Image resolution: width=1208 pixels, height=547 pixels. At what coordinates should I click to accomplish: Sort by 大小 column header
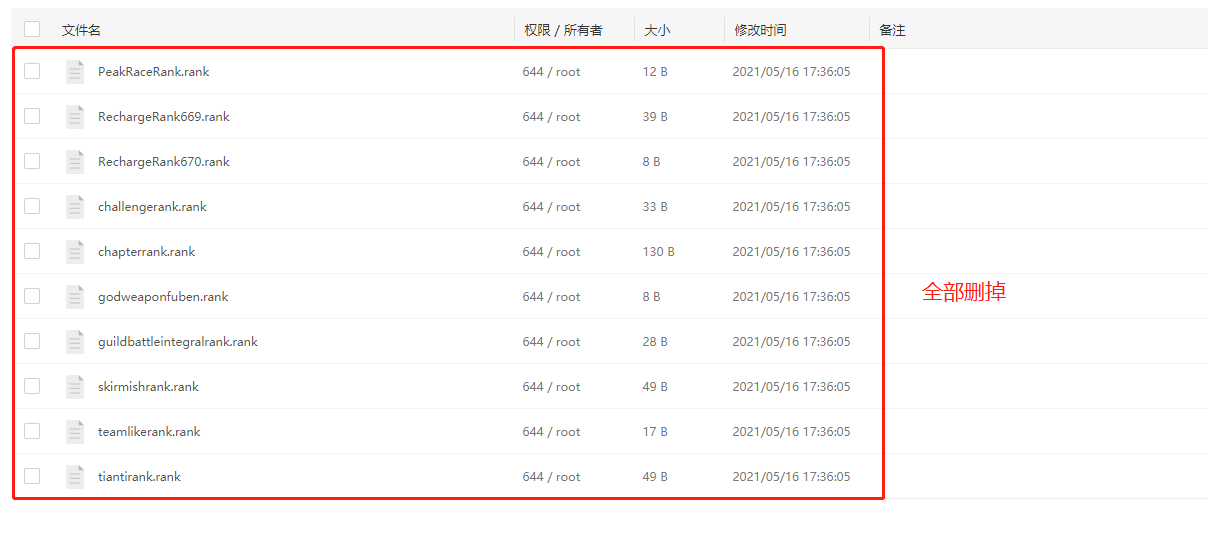tap(657, 30)
